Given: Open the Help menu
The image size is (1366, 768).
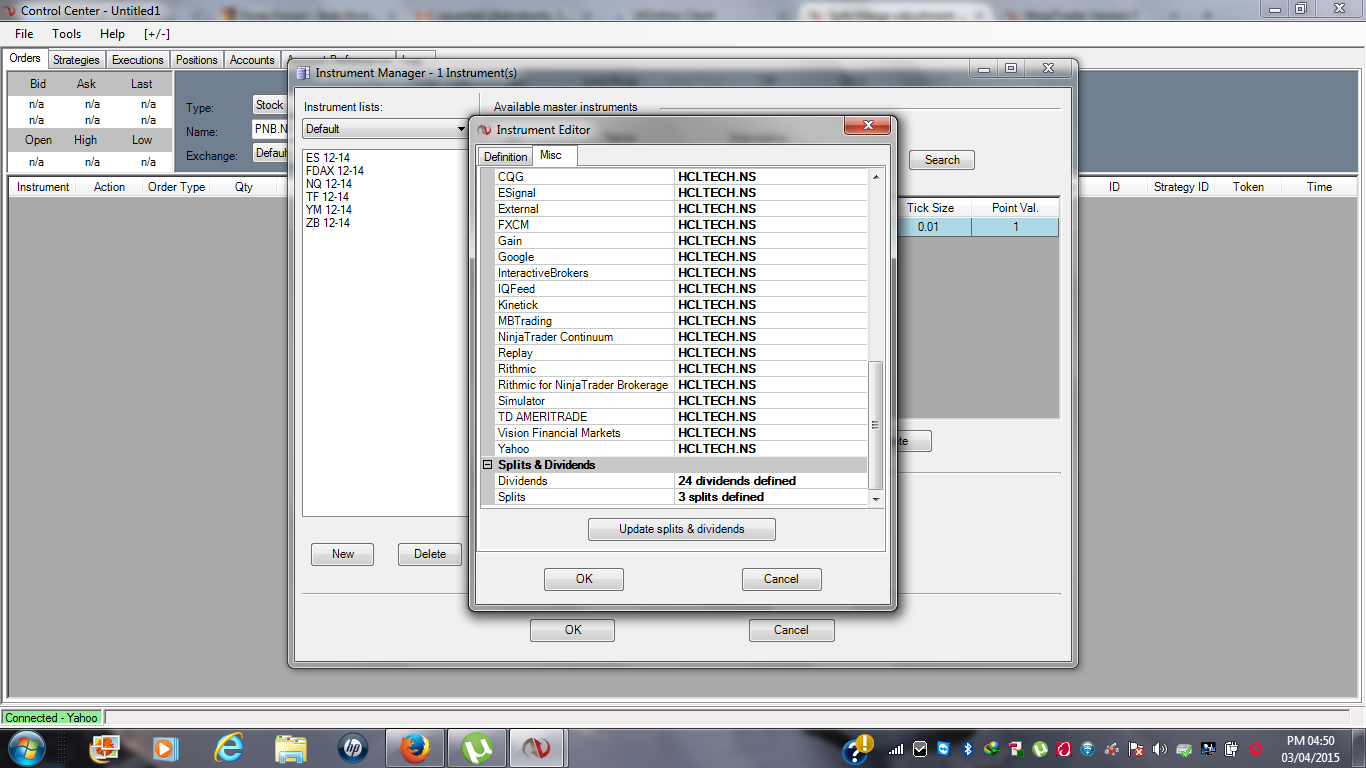Looking at the screenshot, I should coord(112,34).
